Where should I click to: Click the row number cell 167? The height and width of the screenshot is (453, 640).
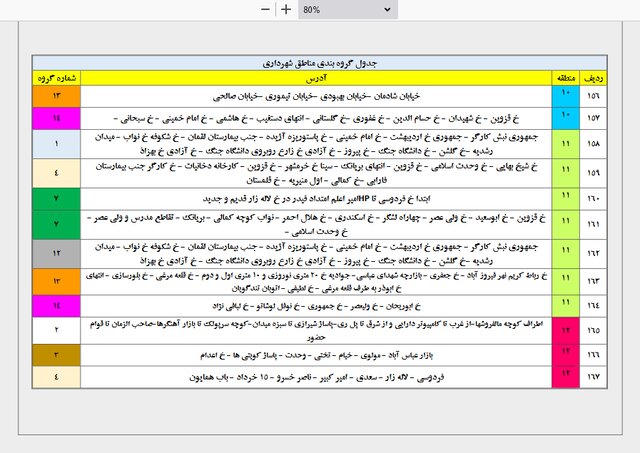tap(594, 375)
